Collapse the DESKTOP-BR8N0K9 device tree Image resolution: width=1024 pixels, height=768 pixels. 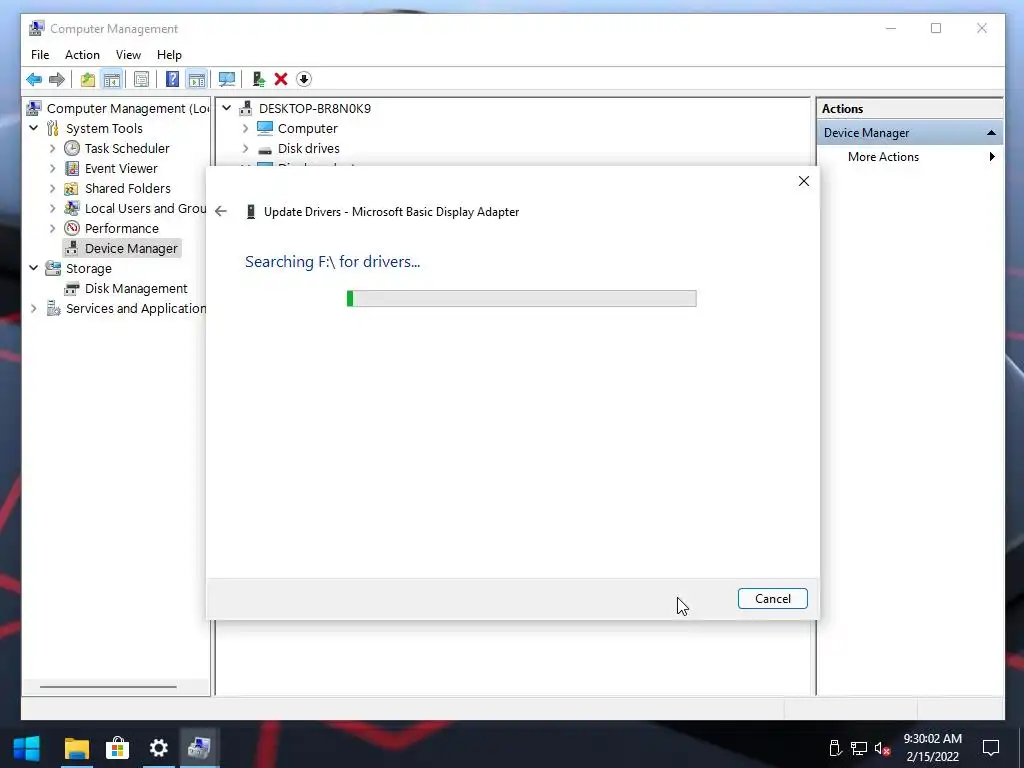(x=227, y=108)
